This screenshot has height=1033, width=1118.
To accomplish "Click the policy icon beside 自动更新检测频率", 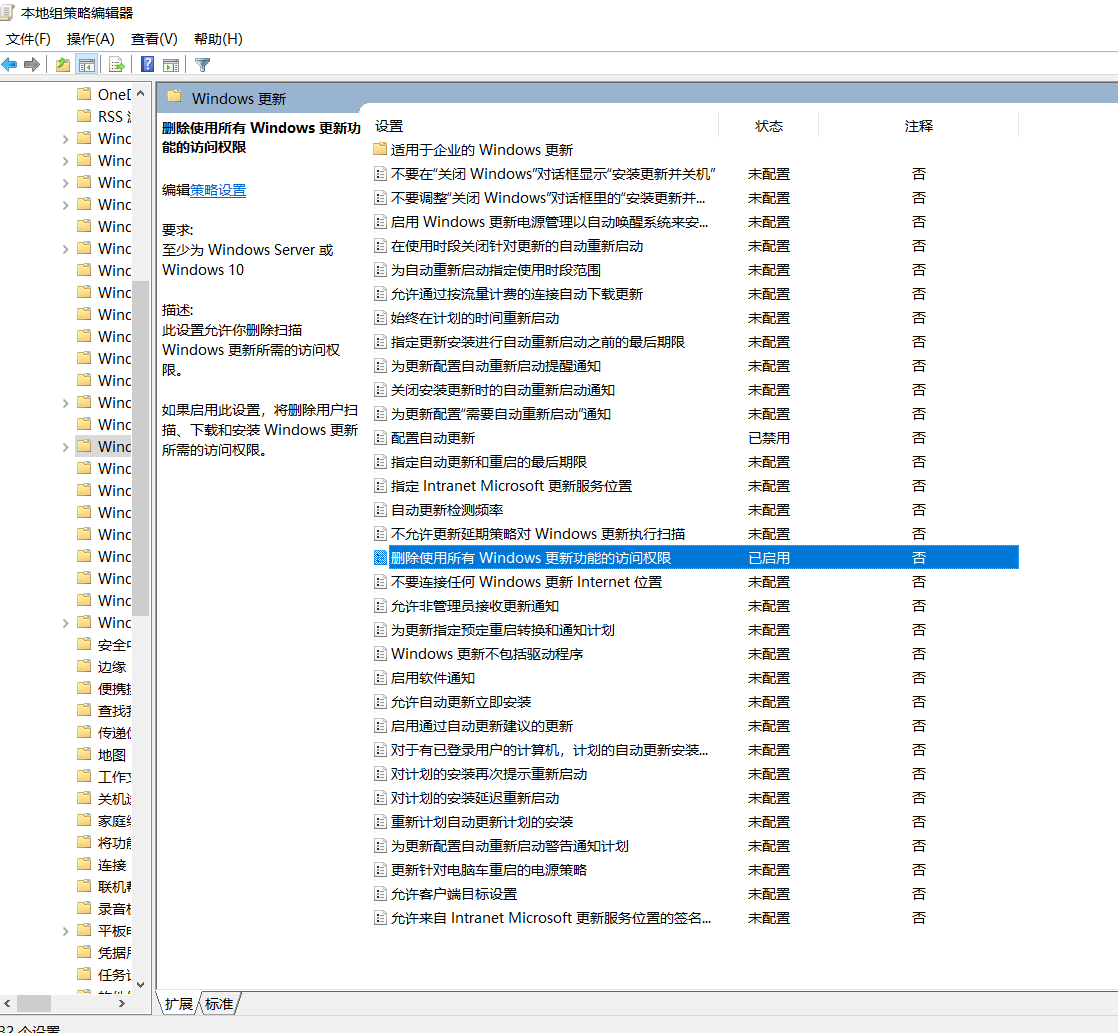I will (381, 510).
